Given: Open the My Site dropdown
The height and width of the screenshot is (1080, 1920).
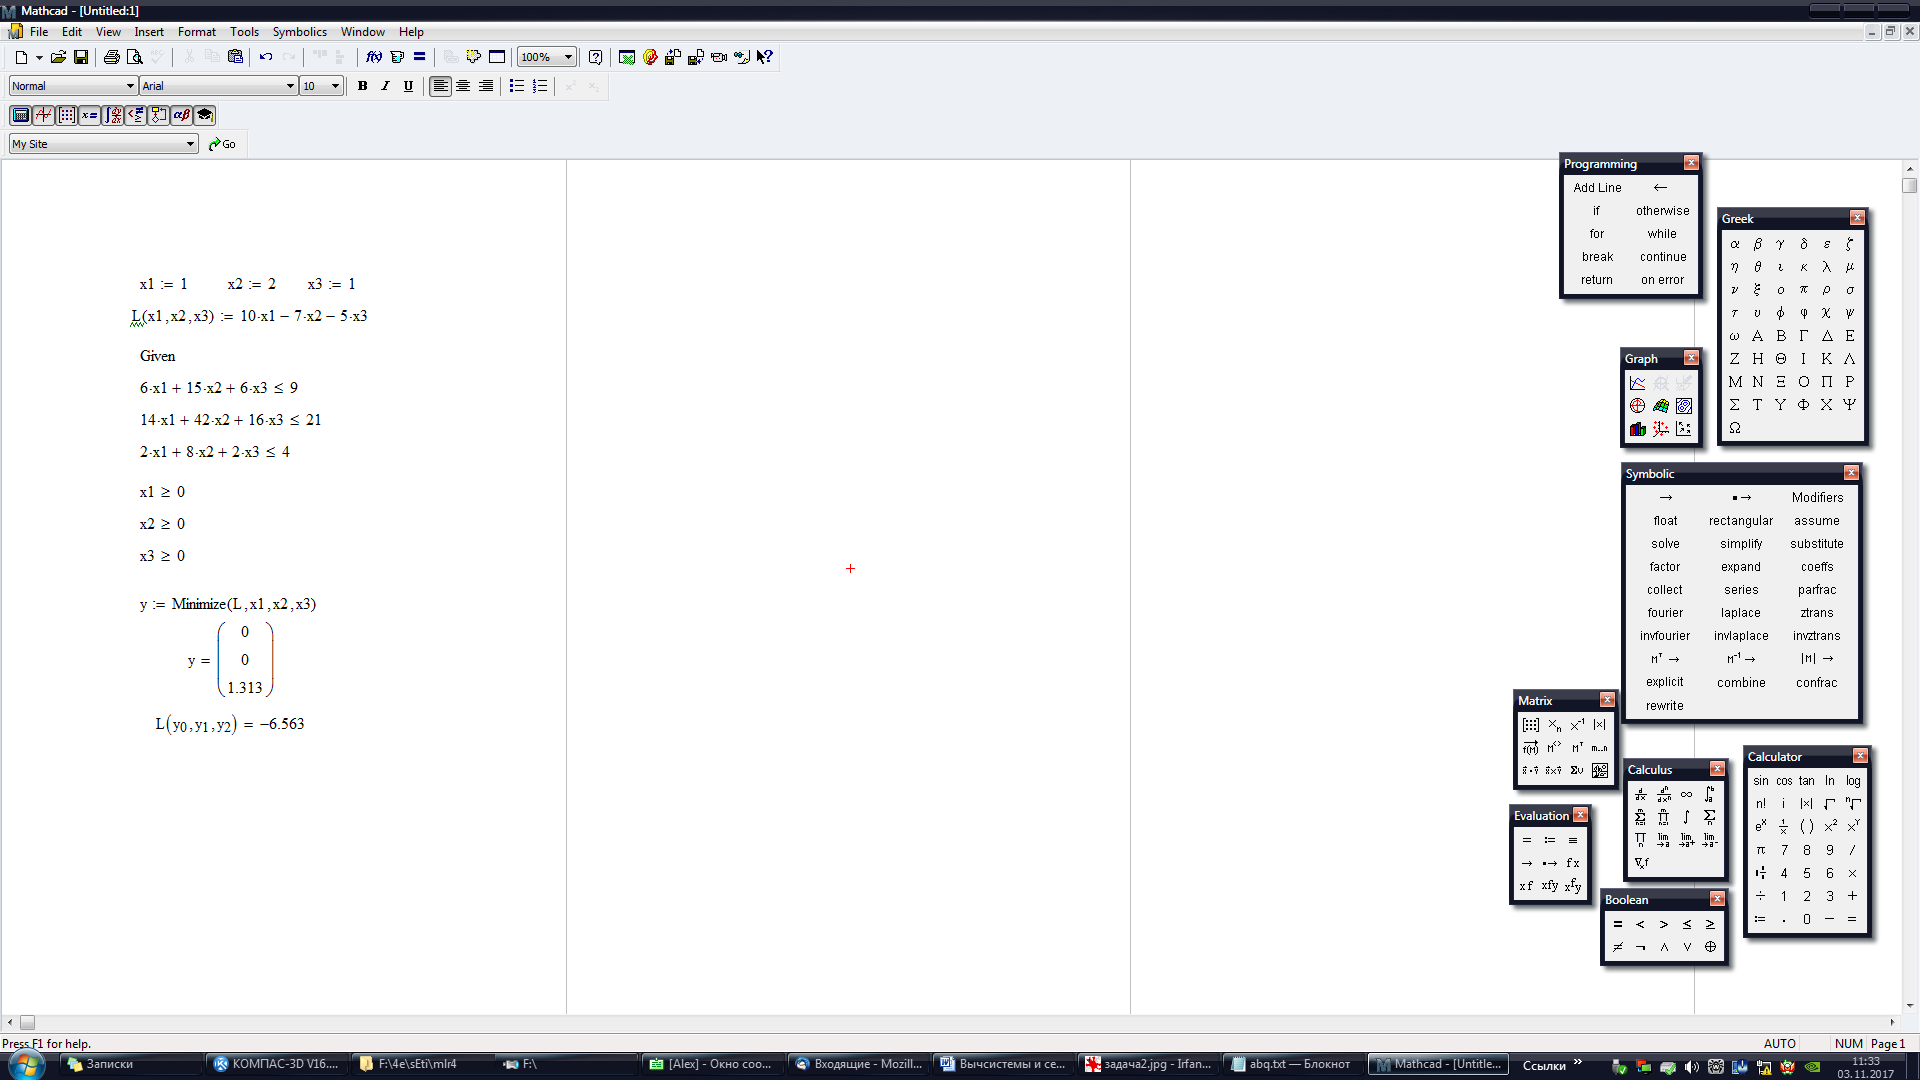Looking at the screenshot, I should (190, 144).
